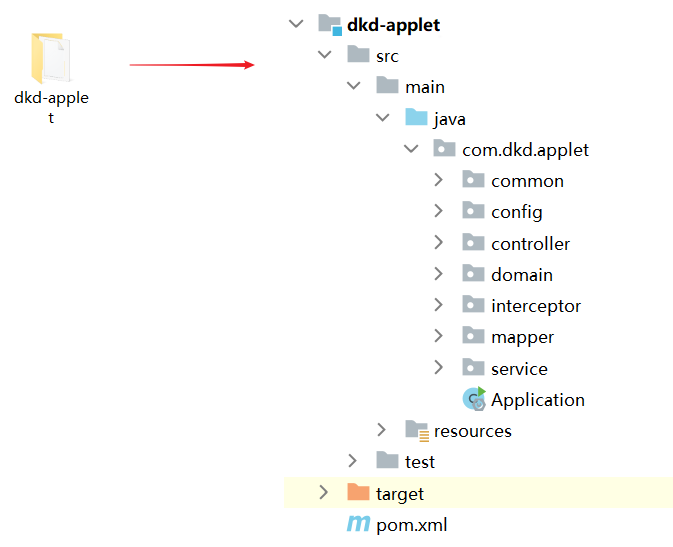Viewport: 673px width, 547px height.
Task: Select the config package label
Action: (516, 212)
